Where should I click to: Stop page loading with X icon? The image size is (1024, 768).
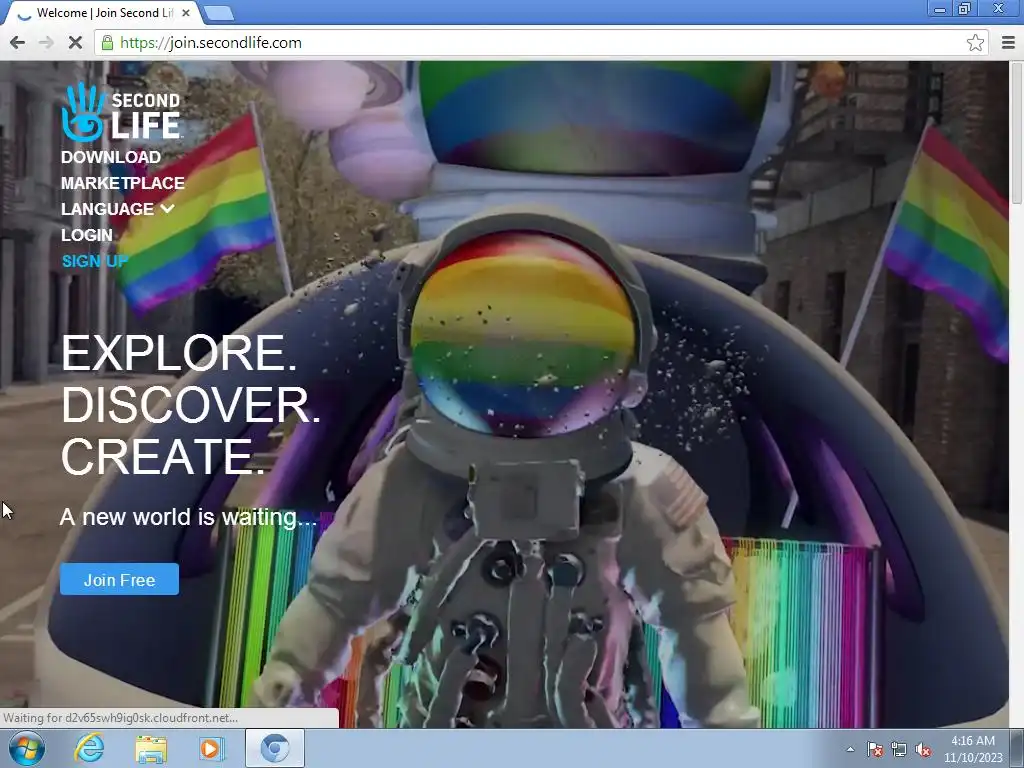75,42
